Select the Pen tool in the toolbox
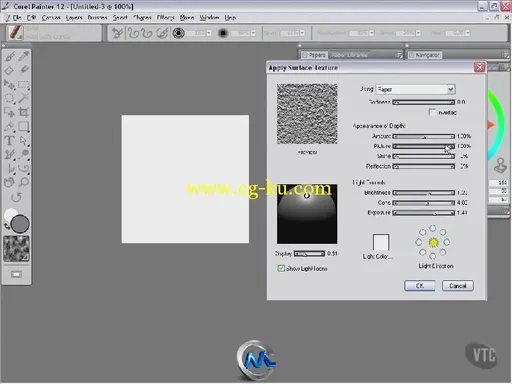The width and height of the screenshot is (512, 384). click(x=10, y=127)
